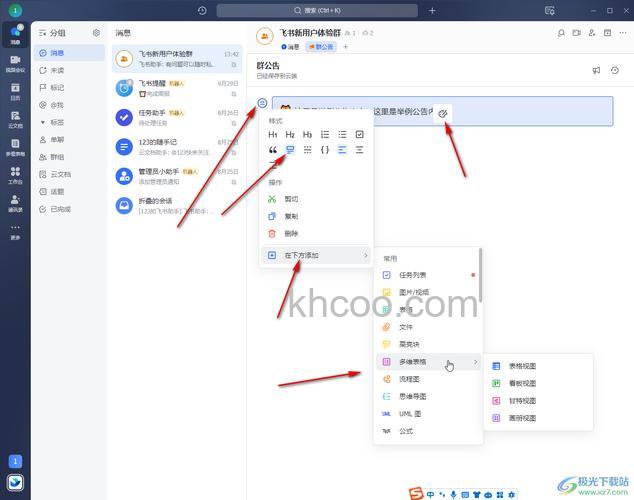The image size is (634, 500).
Task: Insert divider line style icon
Action: pyautogui.click(x=307, y=150)
